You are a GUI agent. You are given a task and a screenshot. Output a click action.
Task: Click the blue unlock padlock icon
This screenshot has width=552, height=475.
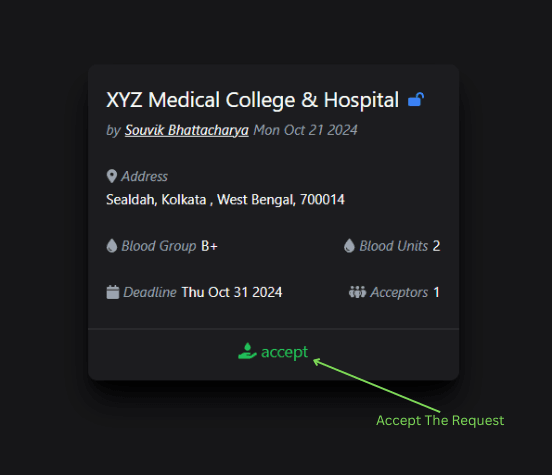[416, 99]
